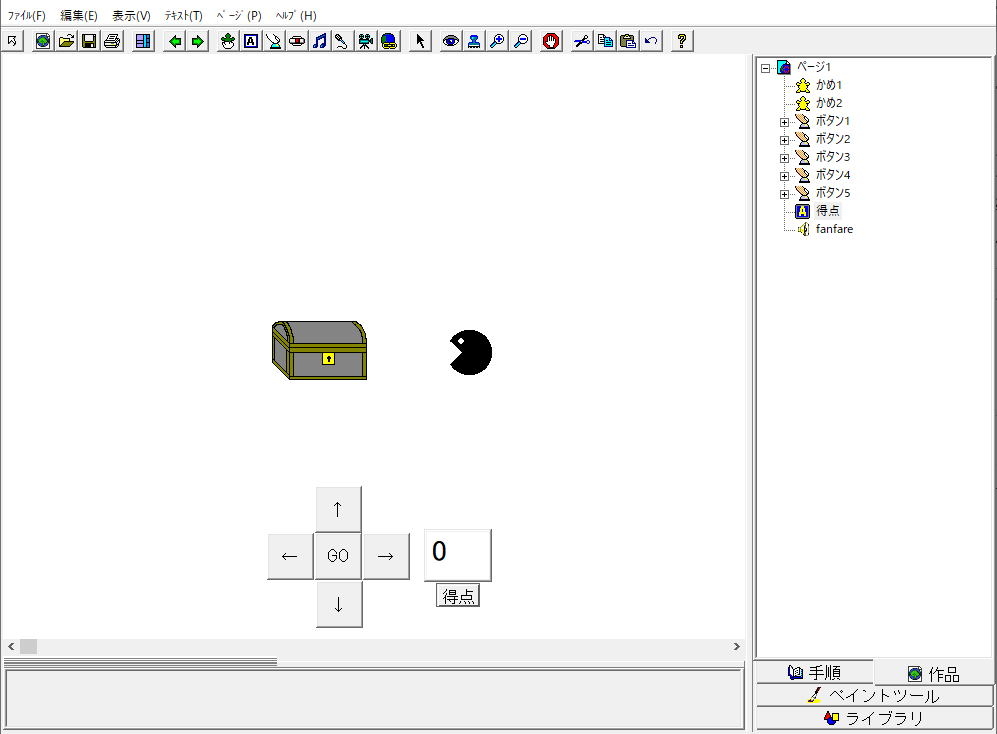Click the 得点 score text box

(457, 555)
